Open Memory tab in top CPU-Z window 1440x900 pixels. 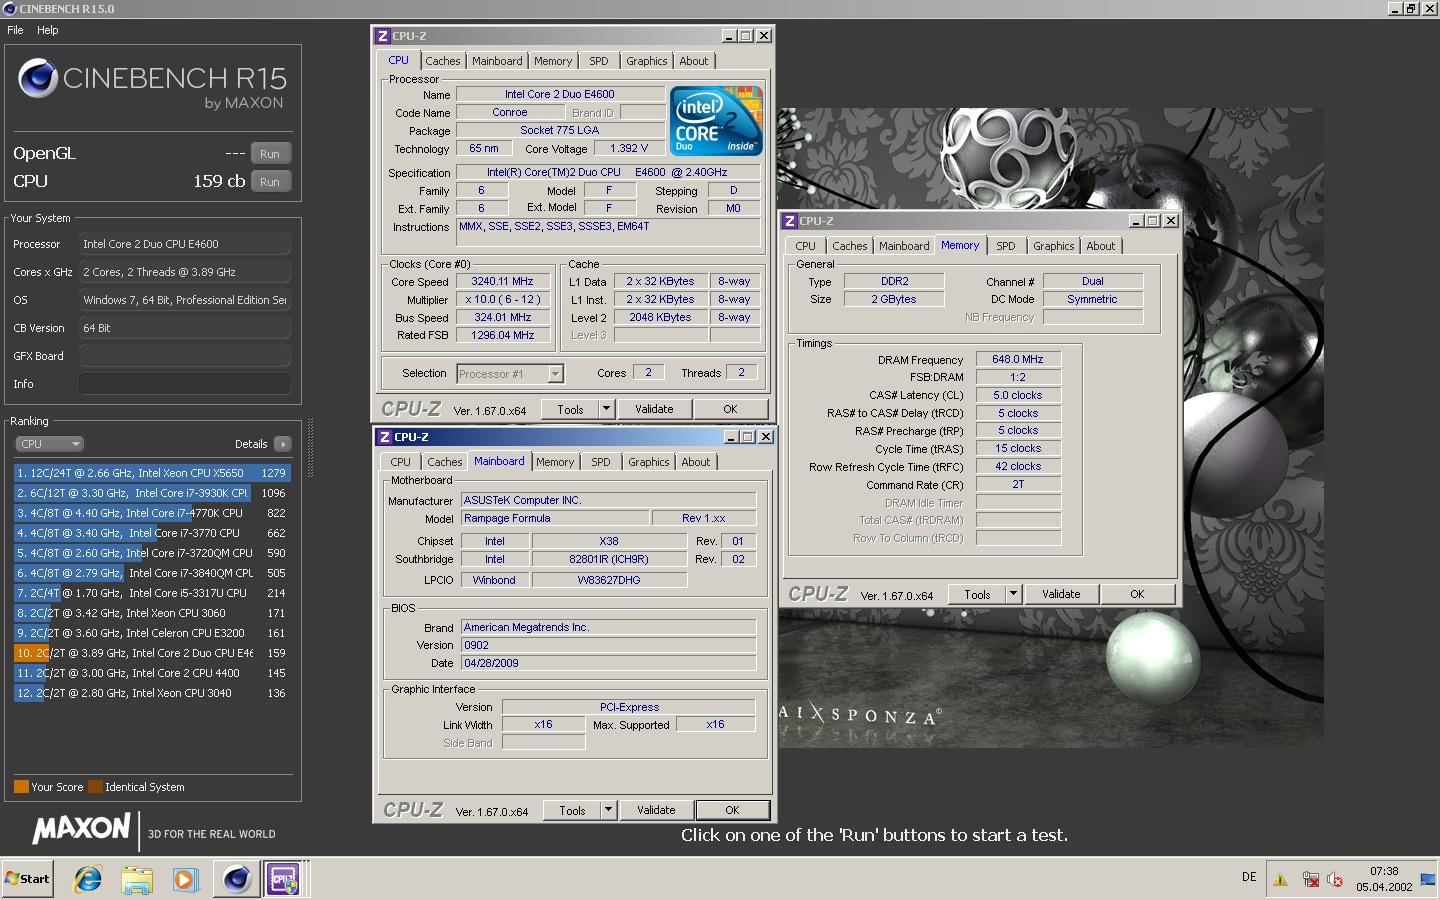tap(553, 61)
